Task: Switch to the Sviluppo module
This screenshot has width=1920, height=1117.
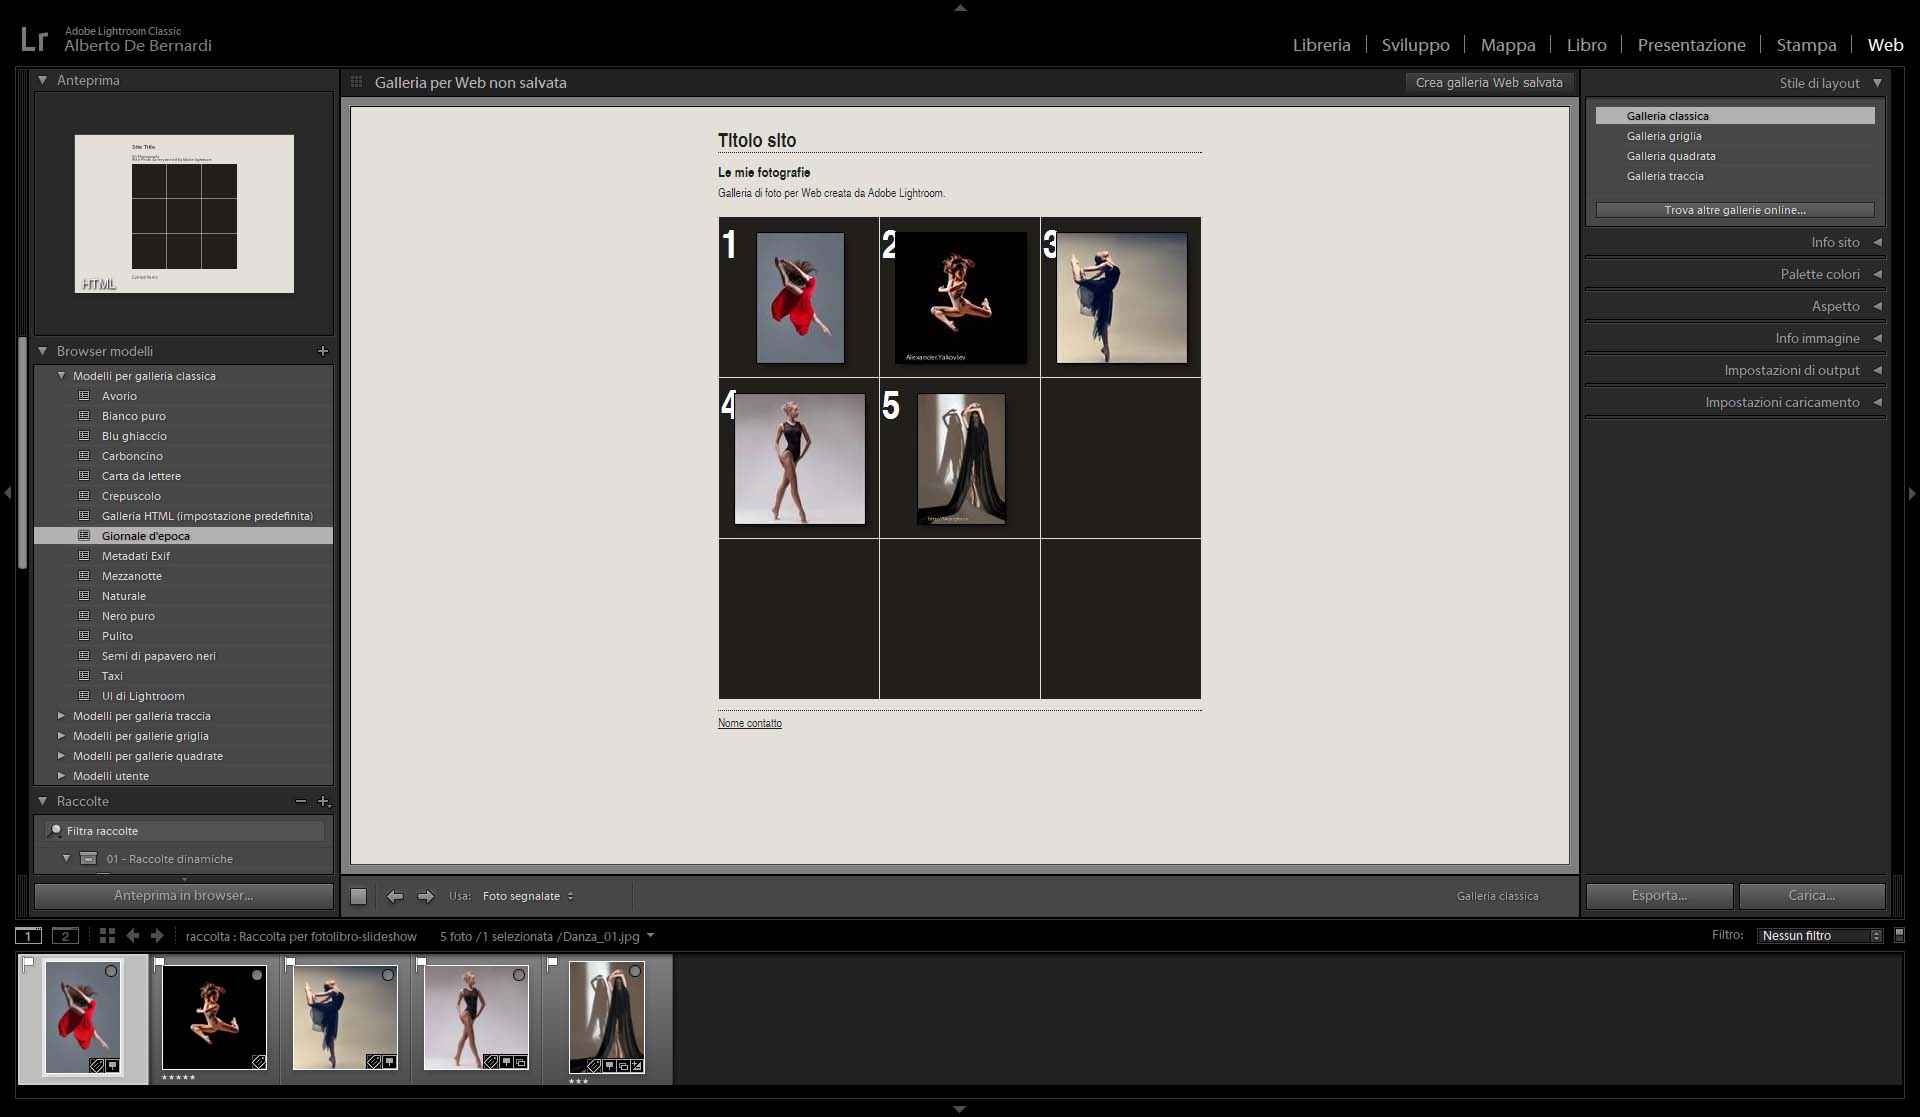Action: coord(1415,45)
